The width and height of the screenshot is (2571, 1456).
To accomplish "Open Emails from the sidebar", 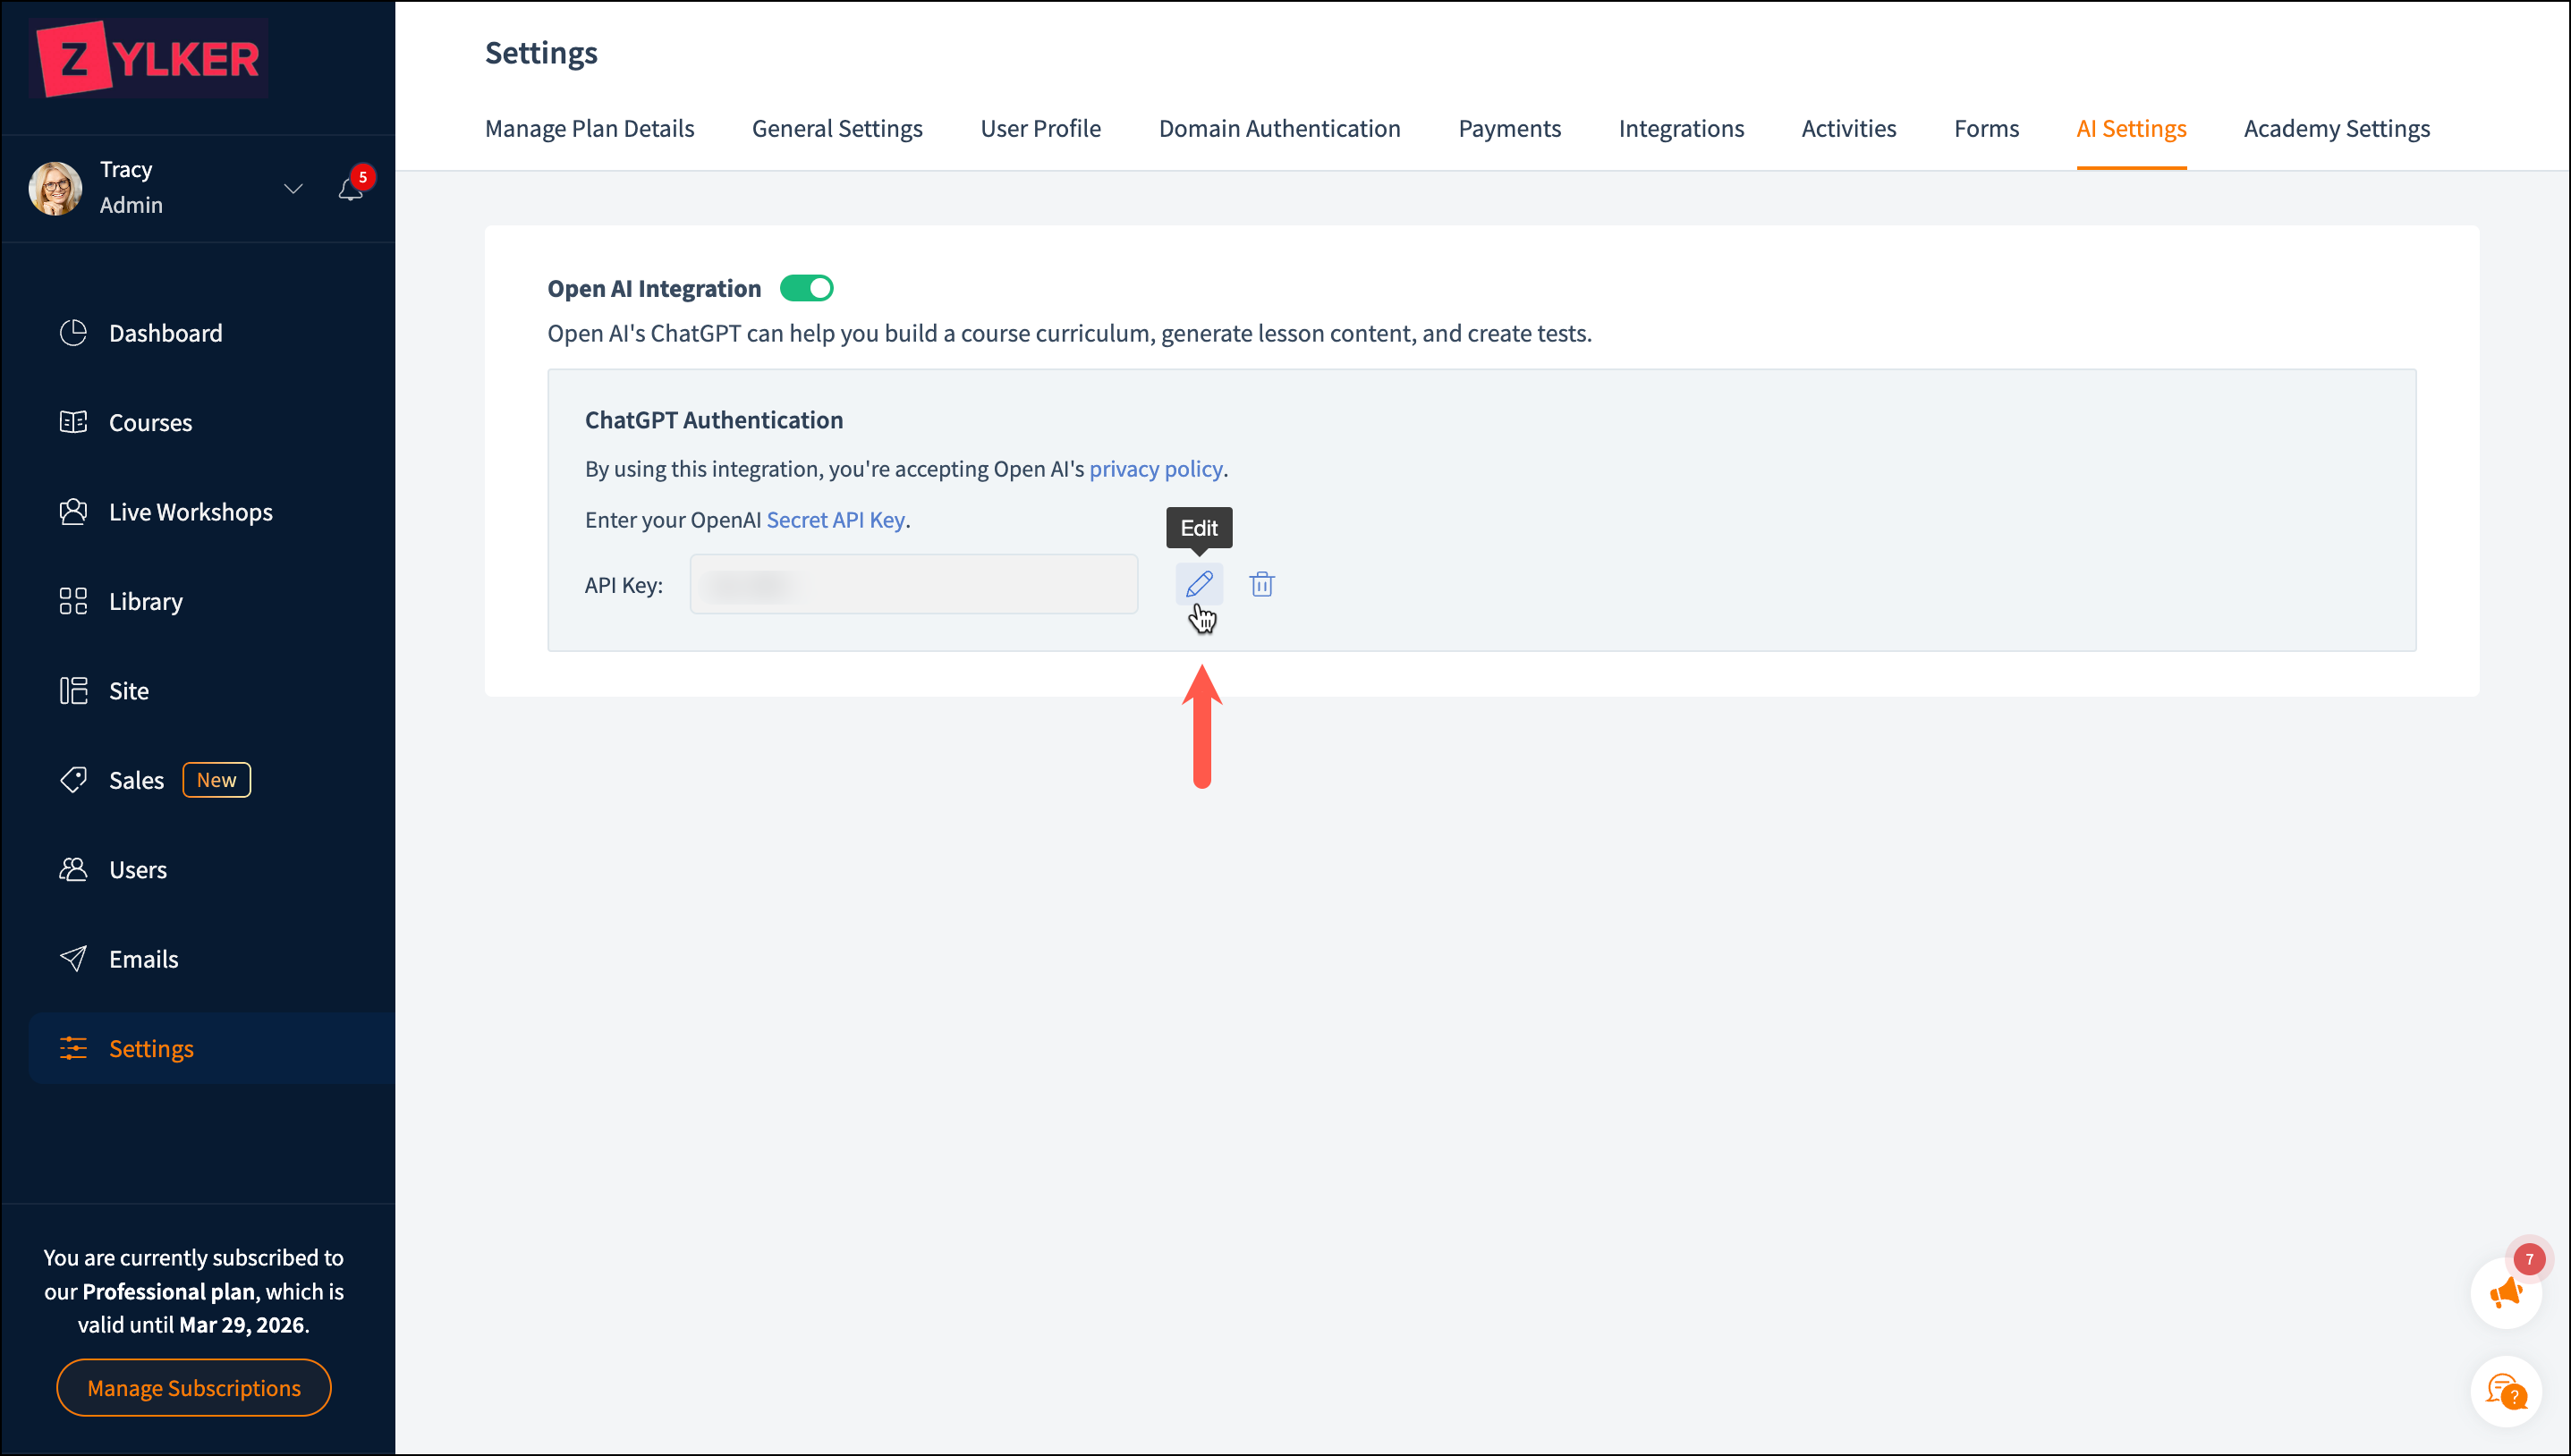I will [143, 959].
